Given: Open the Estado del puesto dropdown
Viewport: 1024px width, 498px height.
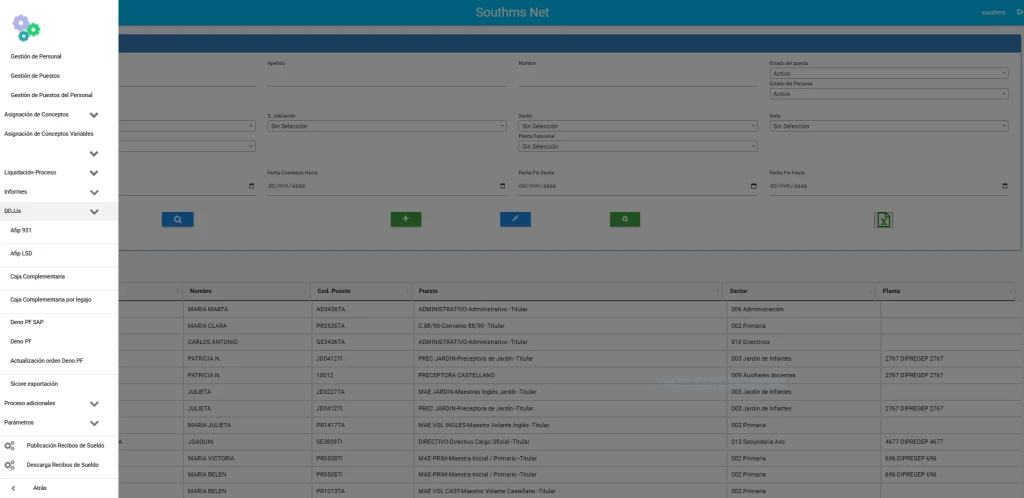Looking at the screenshot, I should click(889, 74).
